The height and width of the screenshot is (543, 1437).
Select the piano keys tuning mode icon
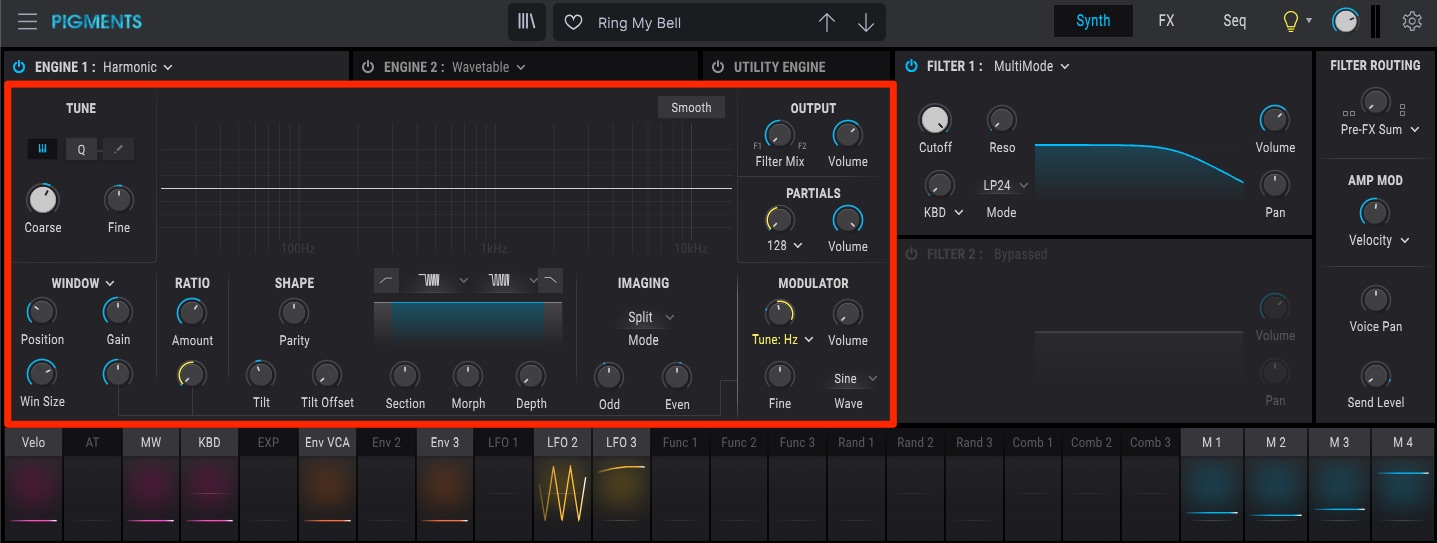click(43, 149)
